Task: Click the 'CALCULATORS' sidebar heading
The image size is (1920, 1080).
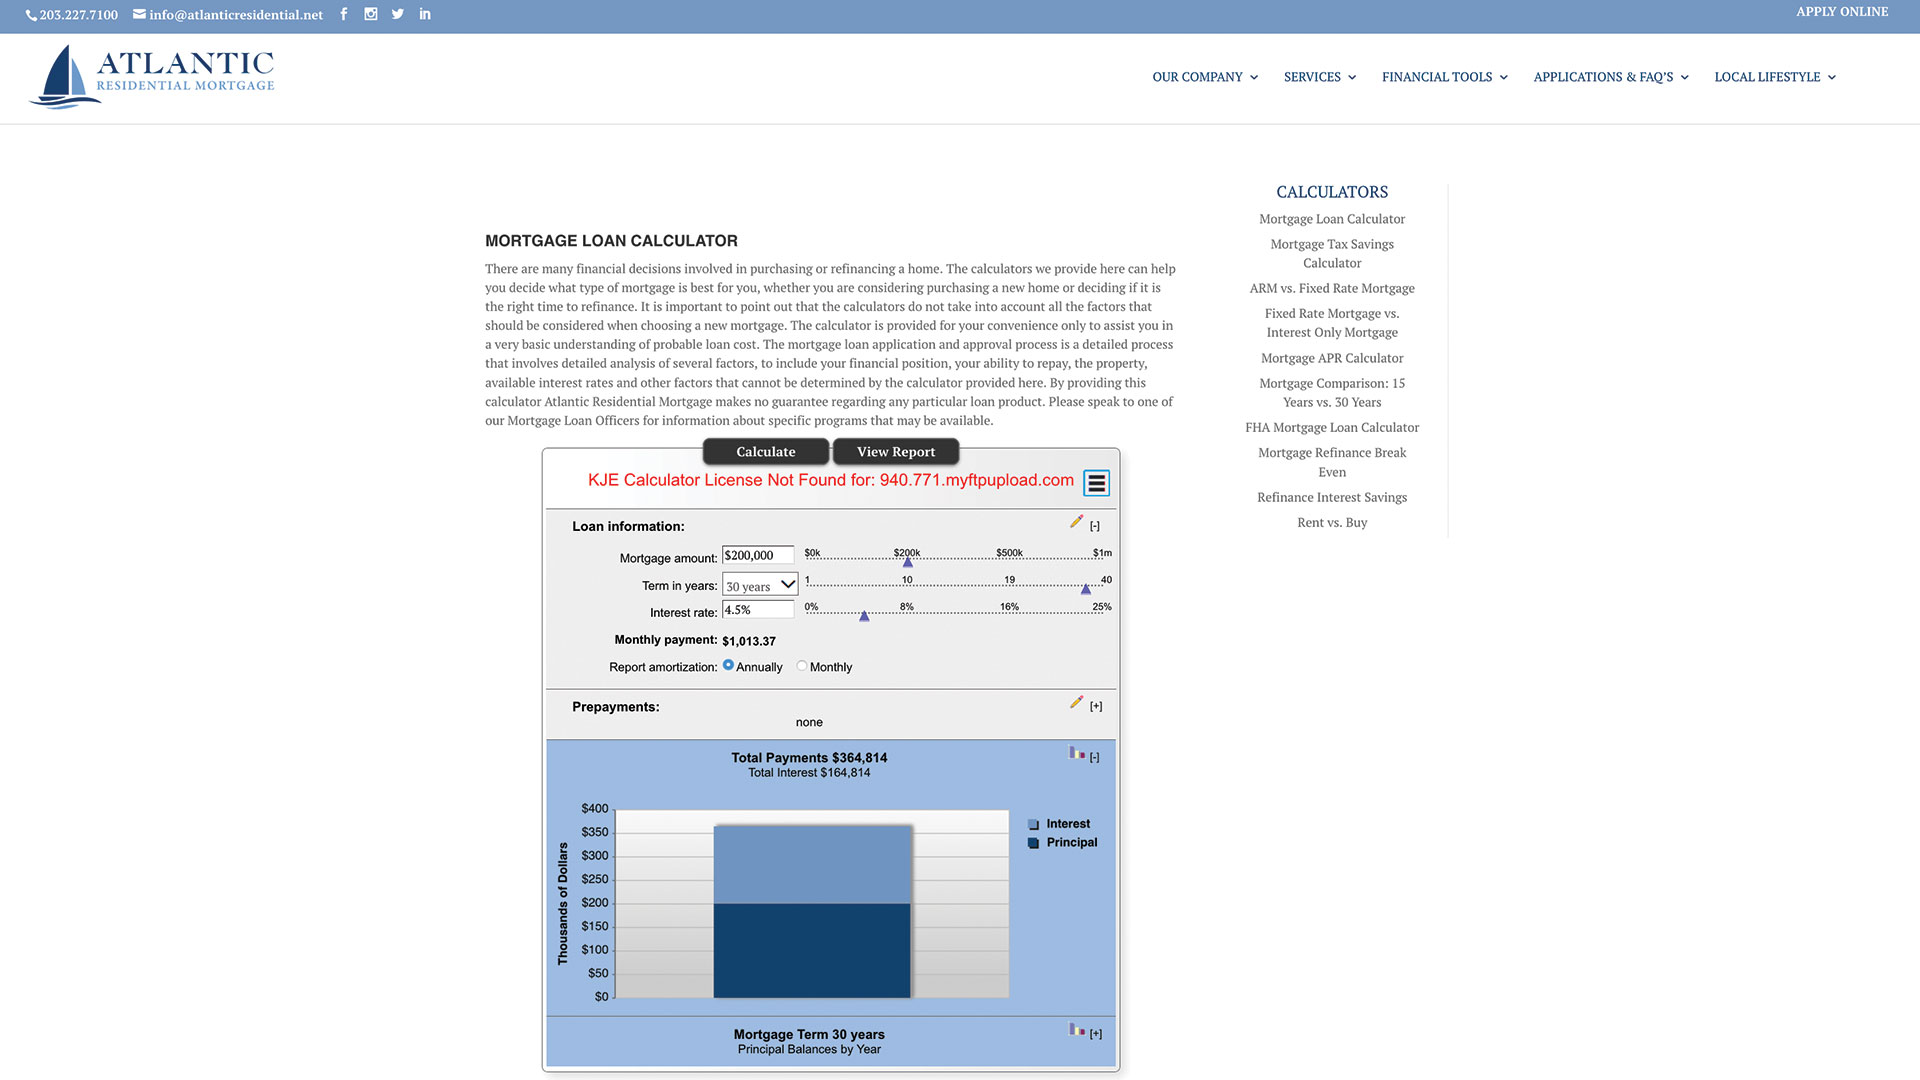Action: click(1332, 192)
